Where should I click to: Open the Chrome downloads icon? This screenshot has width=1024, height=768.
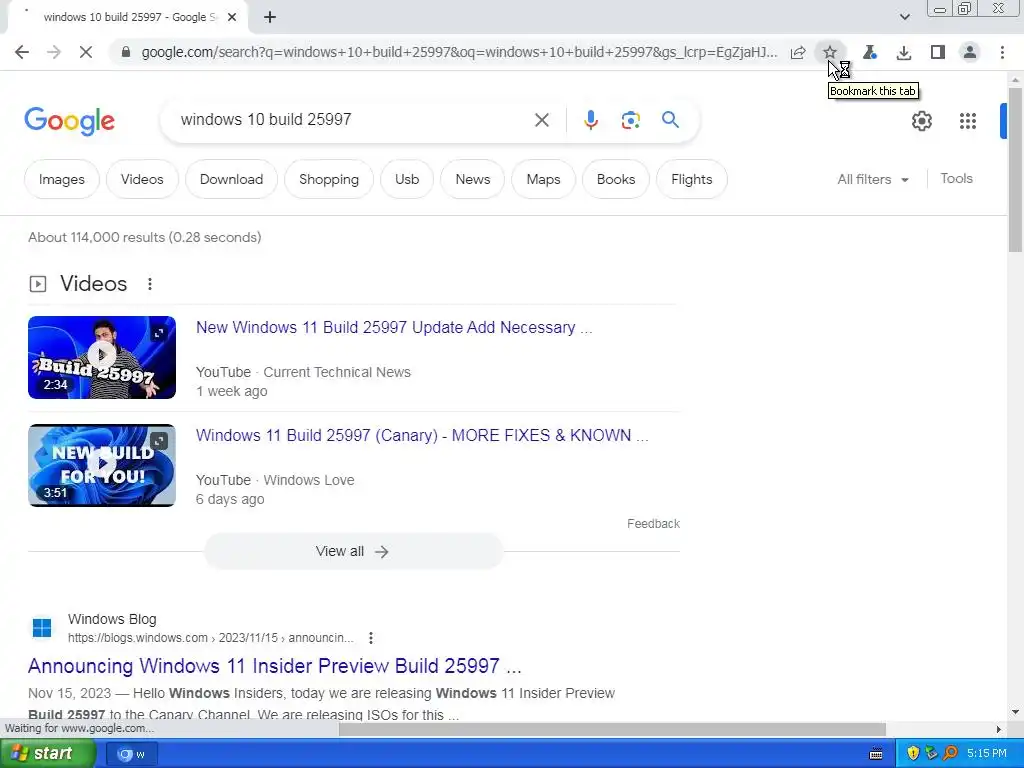tap(904, 52)
